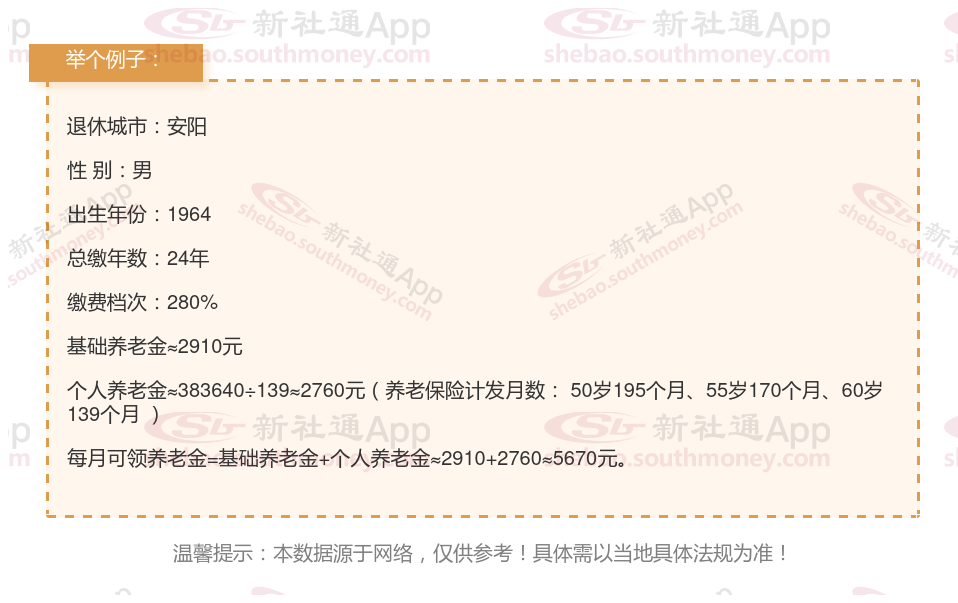Click the 55岁170个月 text

[x=764, y=390]
